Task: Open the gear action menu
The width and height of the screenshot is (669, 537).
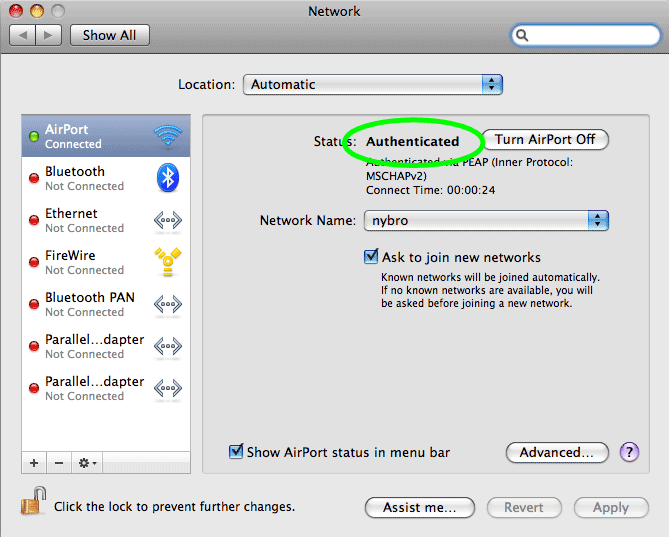Action: (x=87, y=463)
